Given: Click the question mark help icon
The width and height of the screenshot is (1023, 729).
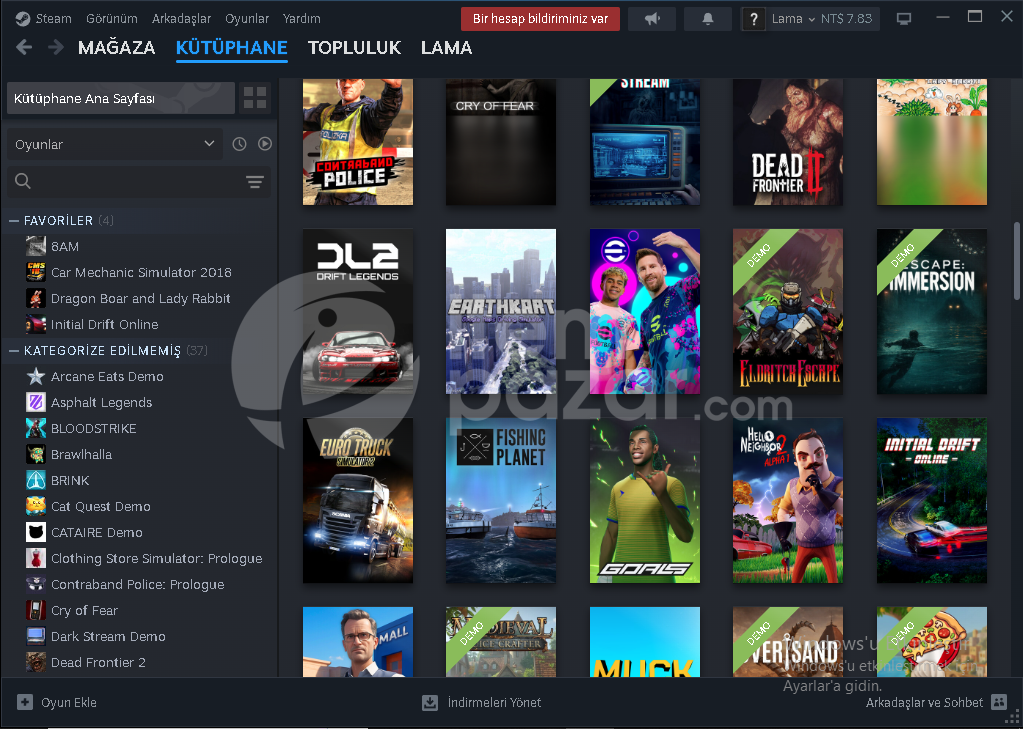Looking at the screenshot, I should point(754,19).
